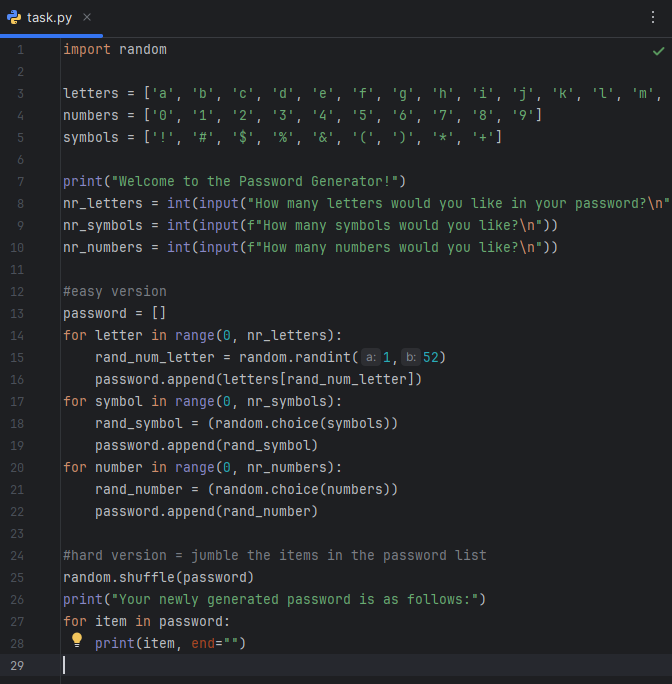
Task: Click 'password.append(rand_symbol)' line
Action: pyautogui.click(x=206, y=445)
